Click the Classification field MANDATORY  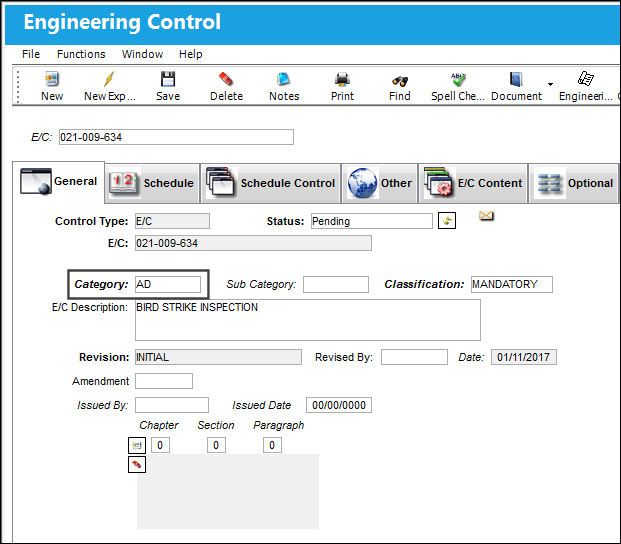[x=512, y=284]
